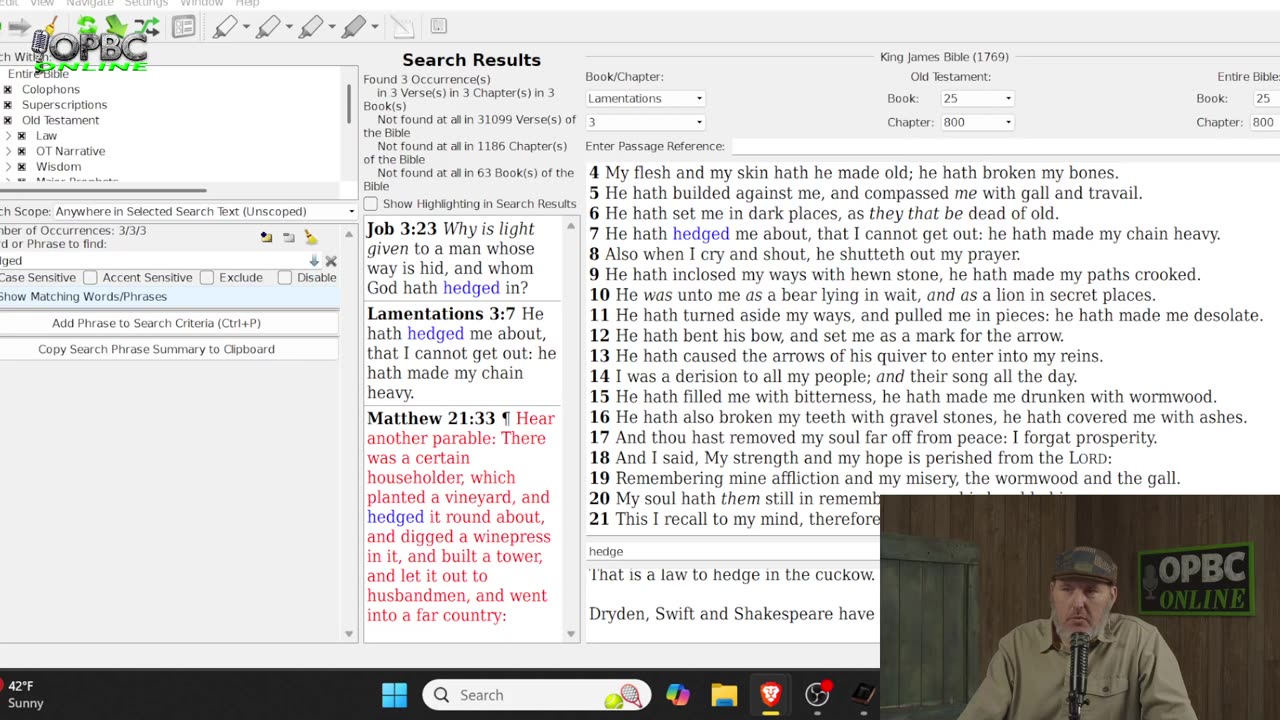
Task: Enable Show Highlighting in Search Results
Action: pyautogui.click(x=371, y=204)
